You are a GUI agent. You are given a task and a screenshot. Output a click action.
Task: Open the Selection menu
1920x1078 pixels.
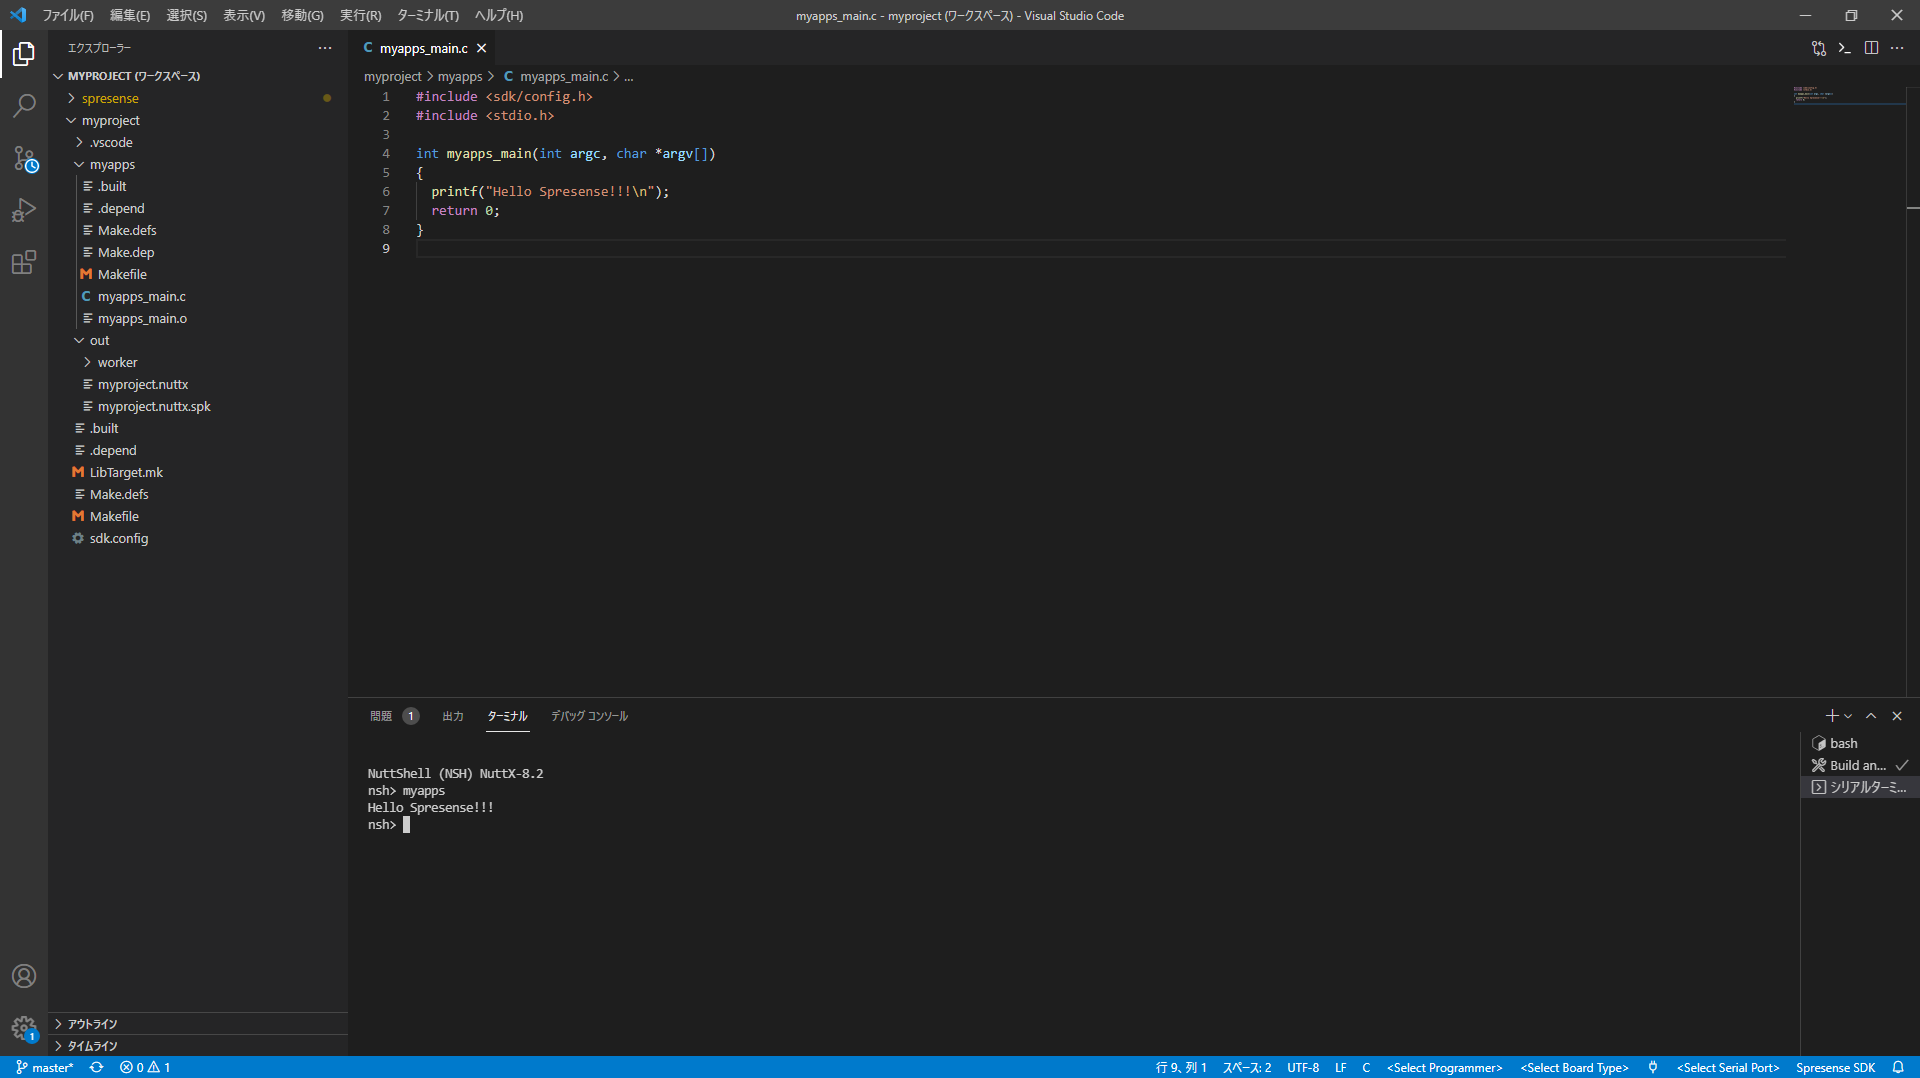pyautogui.click(x=187, y=15)
